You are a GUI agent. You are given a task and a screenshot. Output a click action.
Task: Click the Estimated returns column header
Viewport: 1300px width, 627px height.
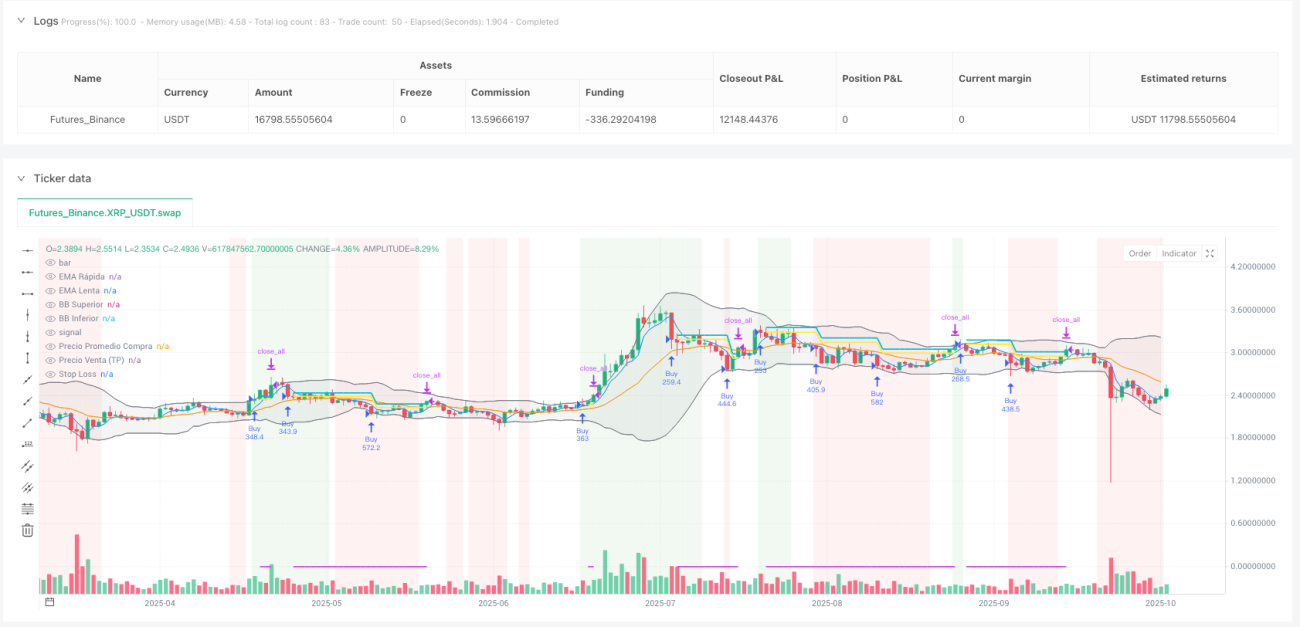(x=1183, y=78)
